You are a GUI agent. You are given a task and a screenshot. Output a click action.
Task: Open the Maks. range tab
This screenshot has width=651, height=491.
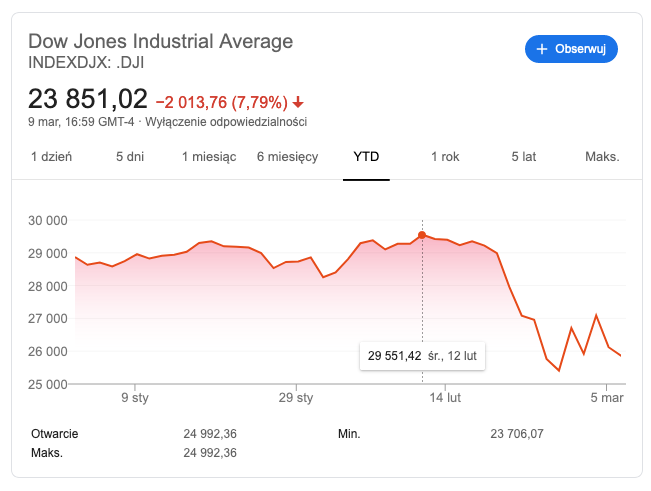pos(602,156)
